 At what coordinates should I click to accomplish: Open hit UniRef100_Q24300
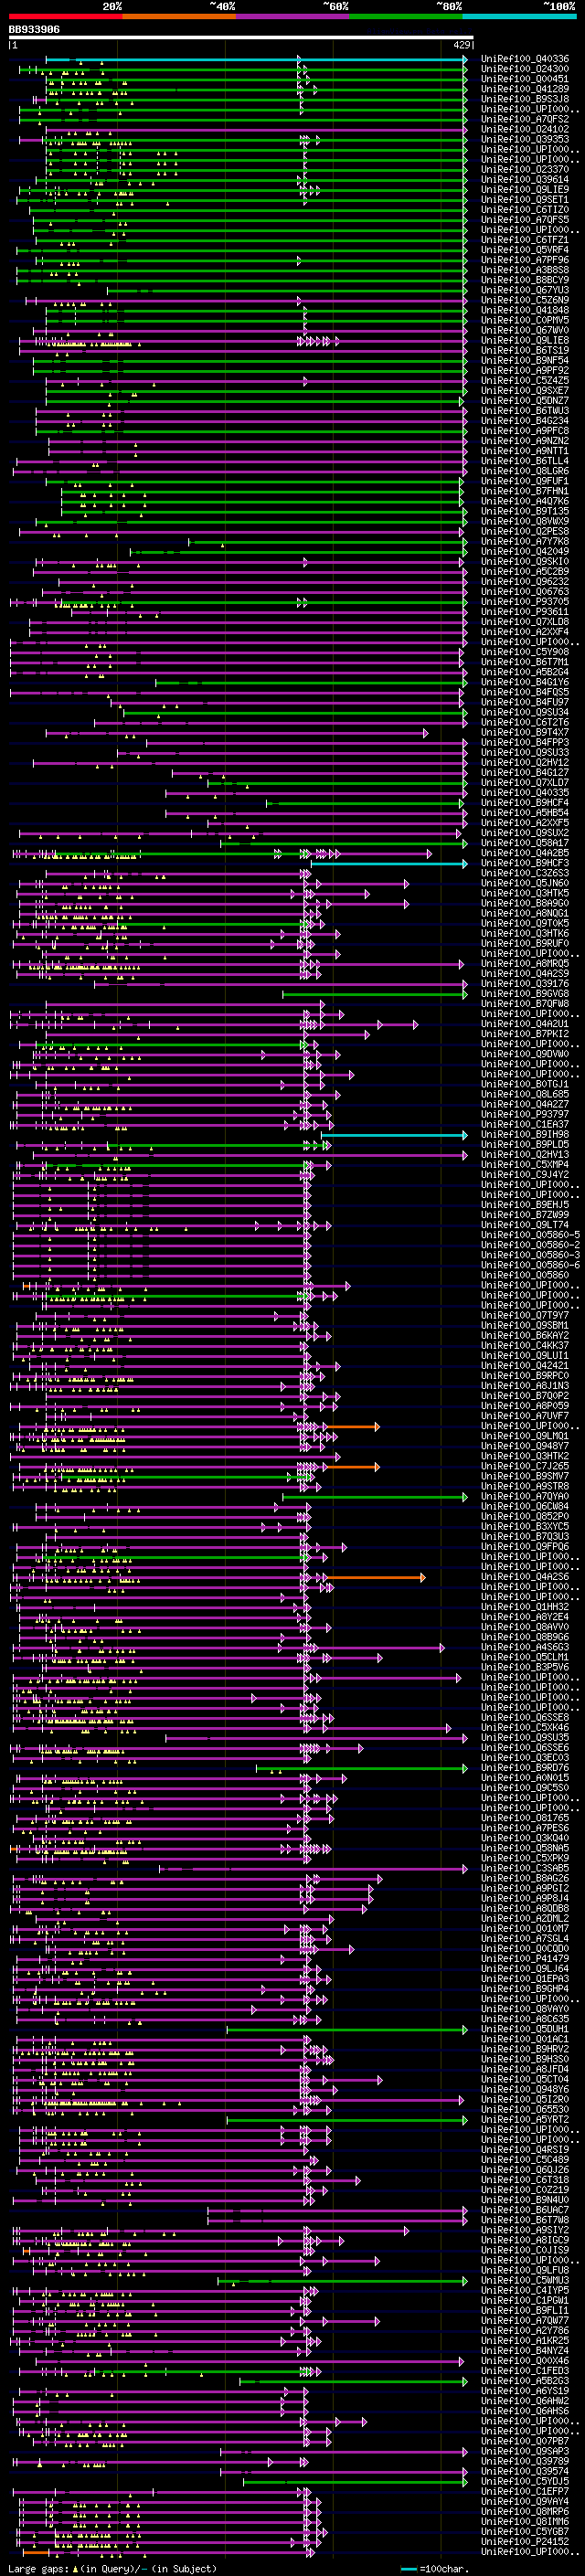coord(524,69)
